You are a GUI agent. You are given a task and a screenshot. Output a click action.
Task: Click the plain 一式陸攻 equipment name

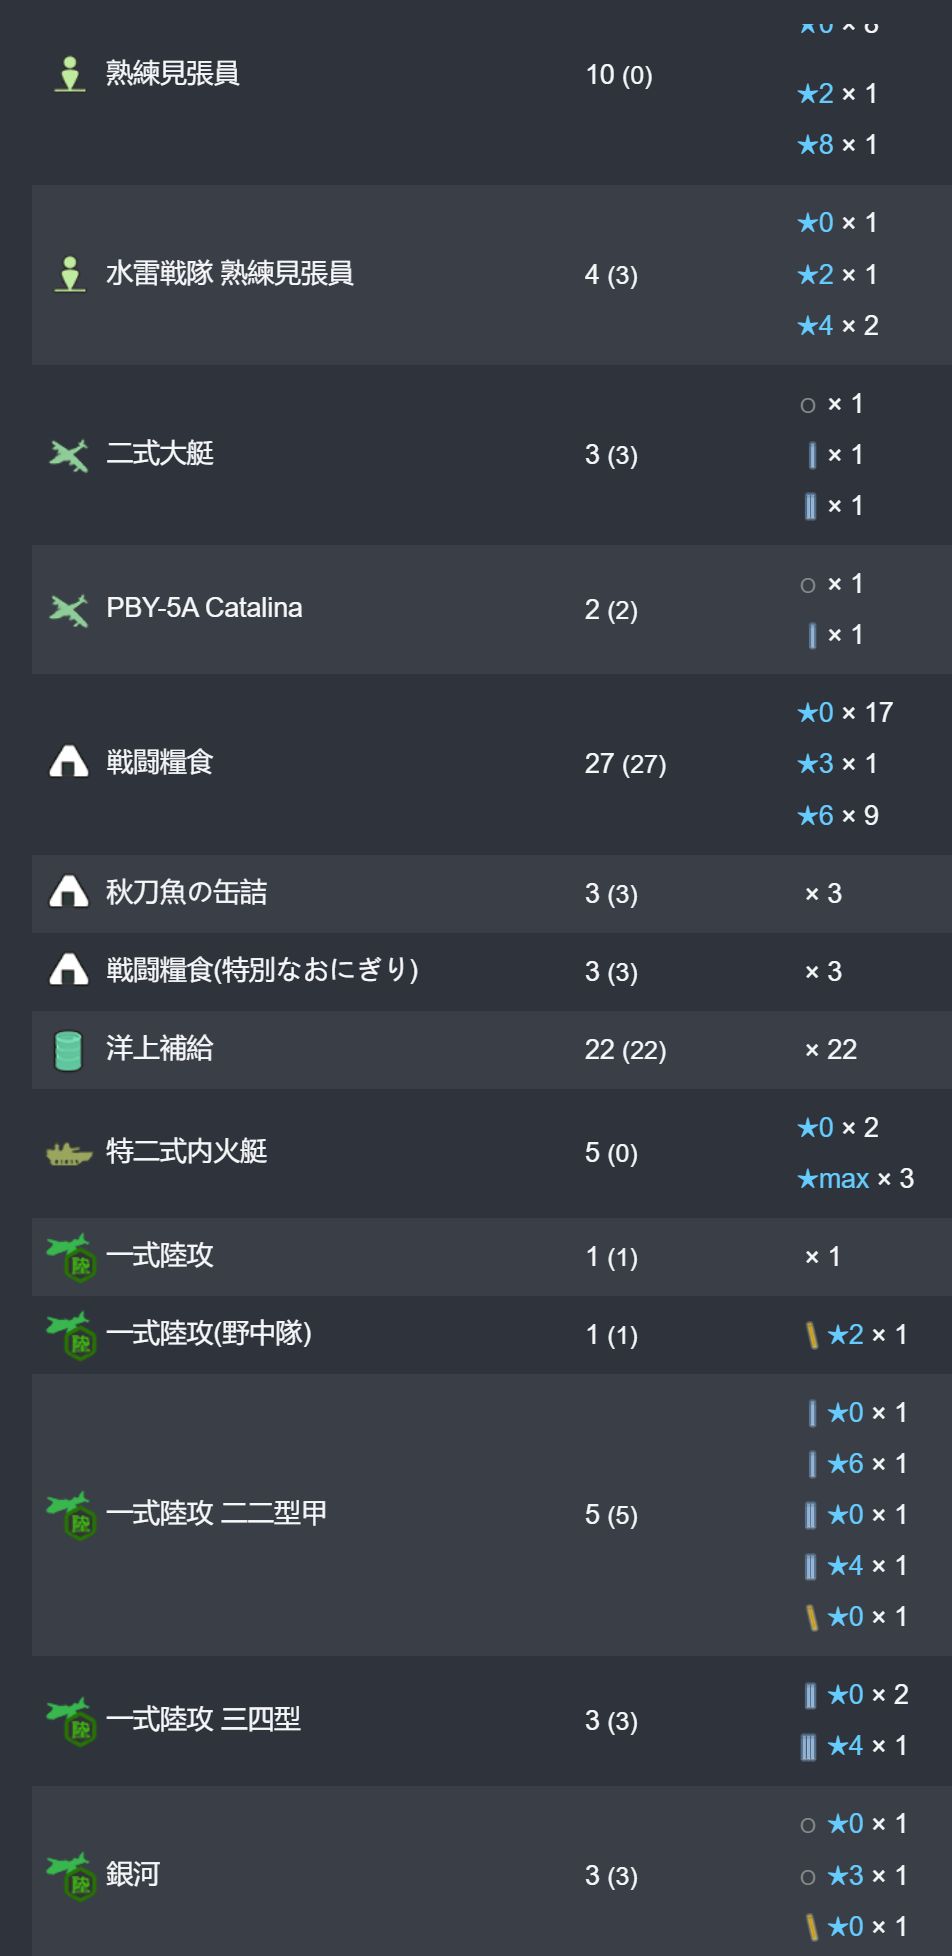[x=160, y=1255]
